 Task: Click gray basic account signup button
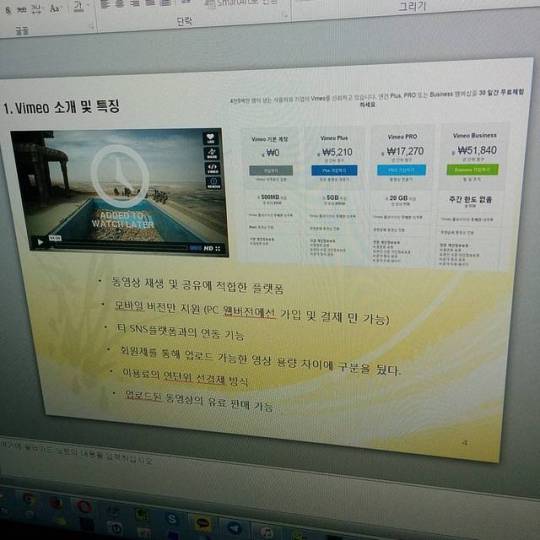[271, 170]
